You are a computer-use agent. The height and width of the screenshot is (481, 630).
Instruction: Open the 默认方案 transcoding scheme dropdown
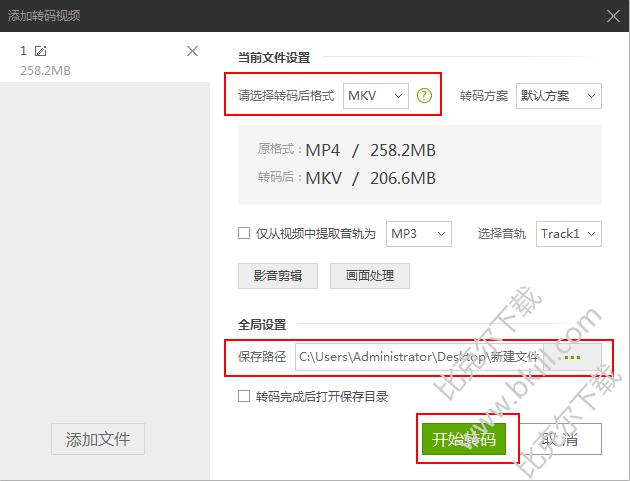[558, 96]
